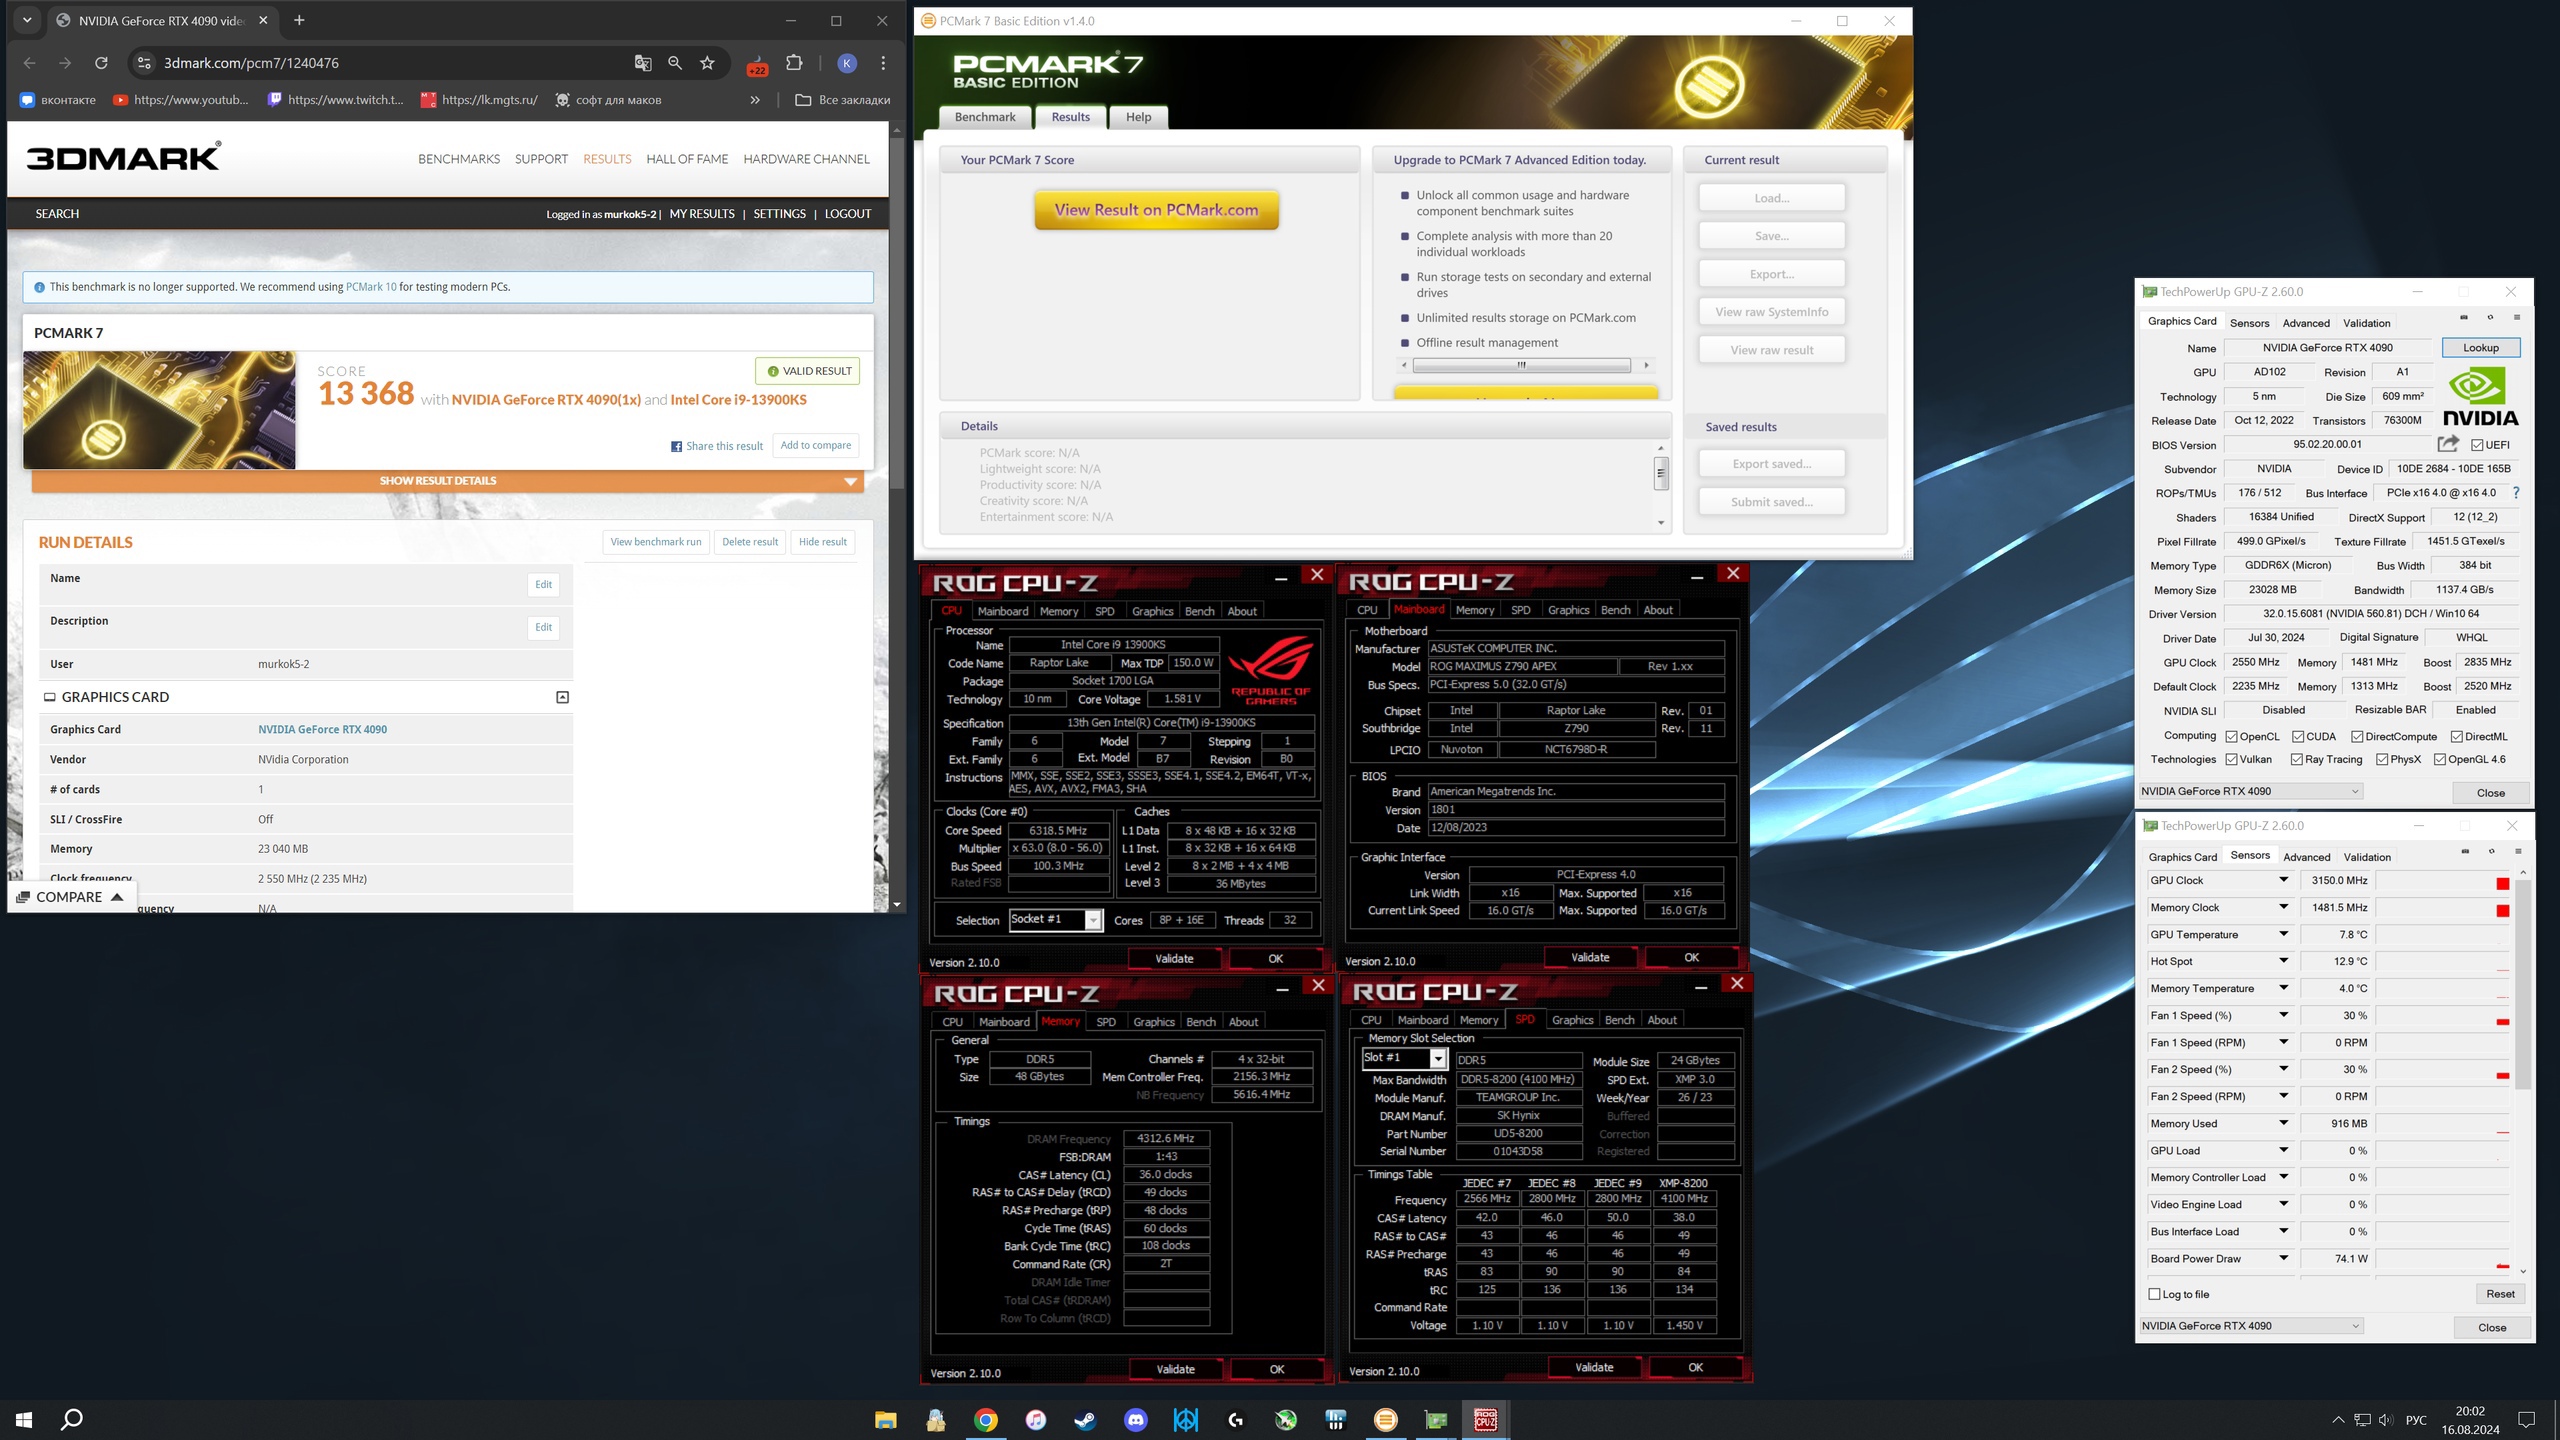
Task: Open Chrome three-dot menu
Action: [x=883, y=63]
